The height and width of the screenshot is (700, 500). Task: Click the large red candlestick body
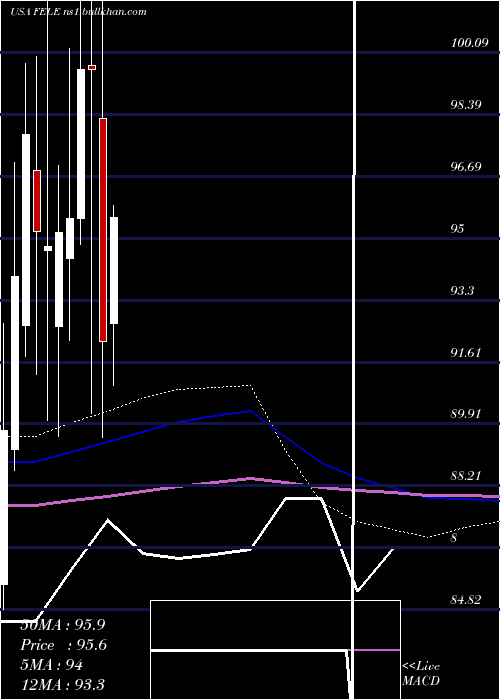coord(103,230)
